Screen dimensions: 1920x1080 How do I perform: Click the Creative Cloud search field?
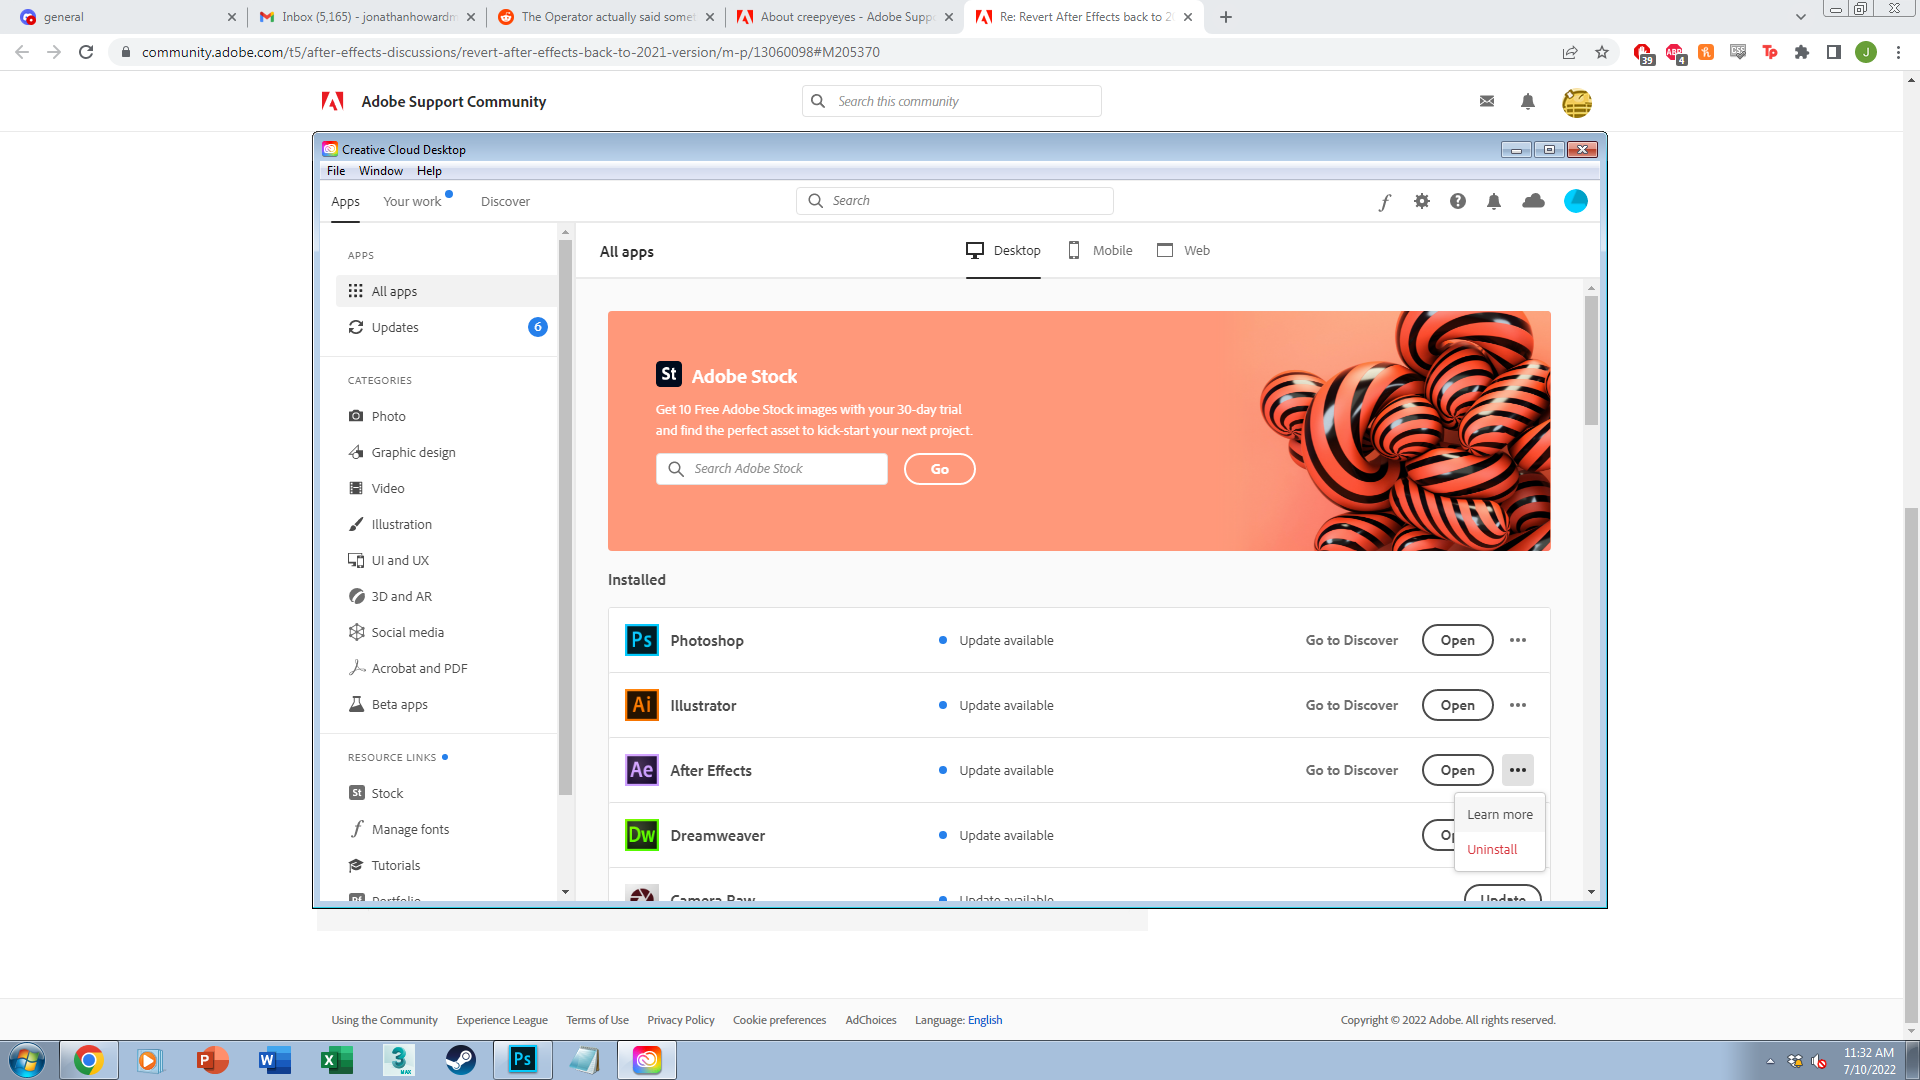954,200
